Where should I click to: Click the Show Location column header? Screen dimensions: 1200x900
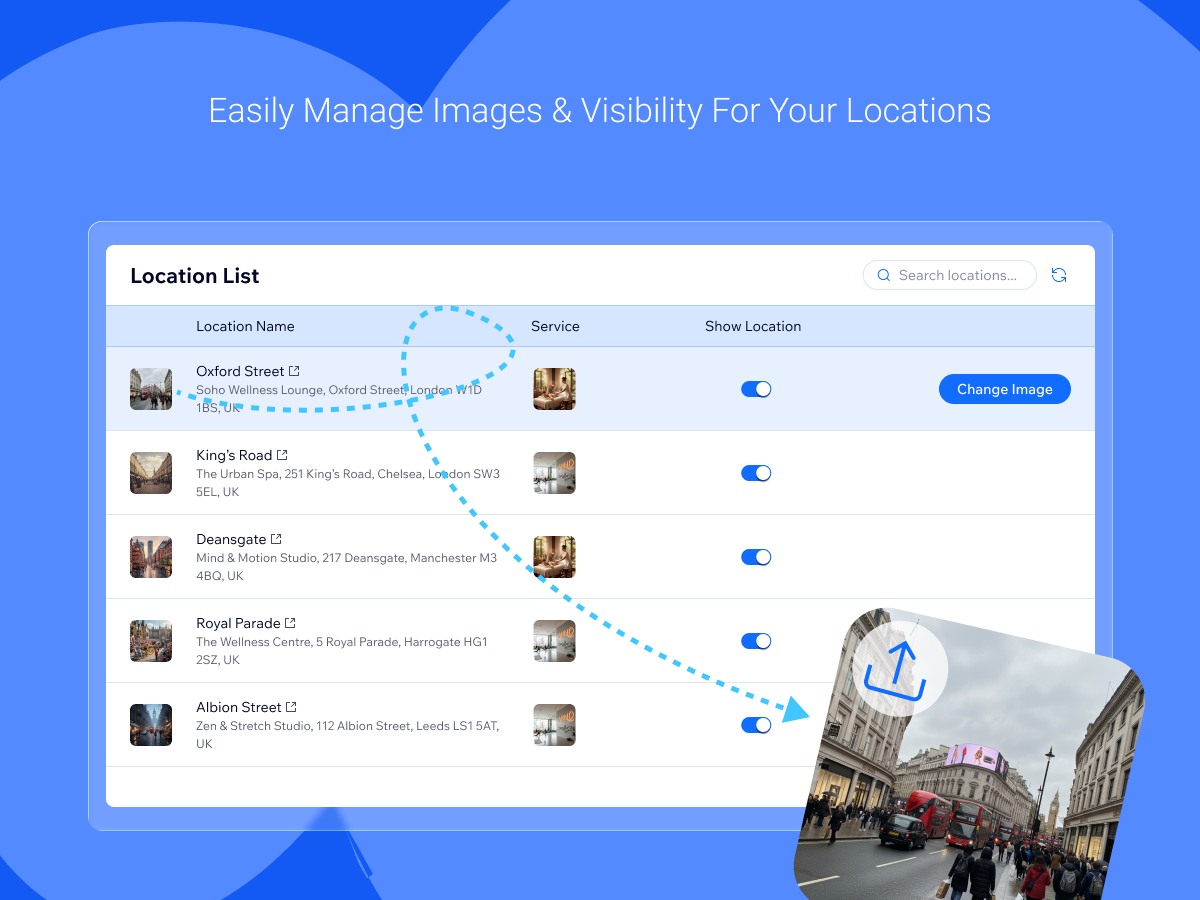click(x=753, y=326)
